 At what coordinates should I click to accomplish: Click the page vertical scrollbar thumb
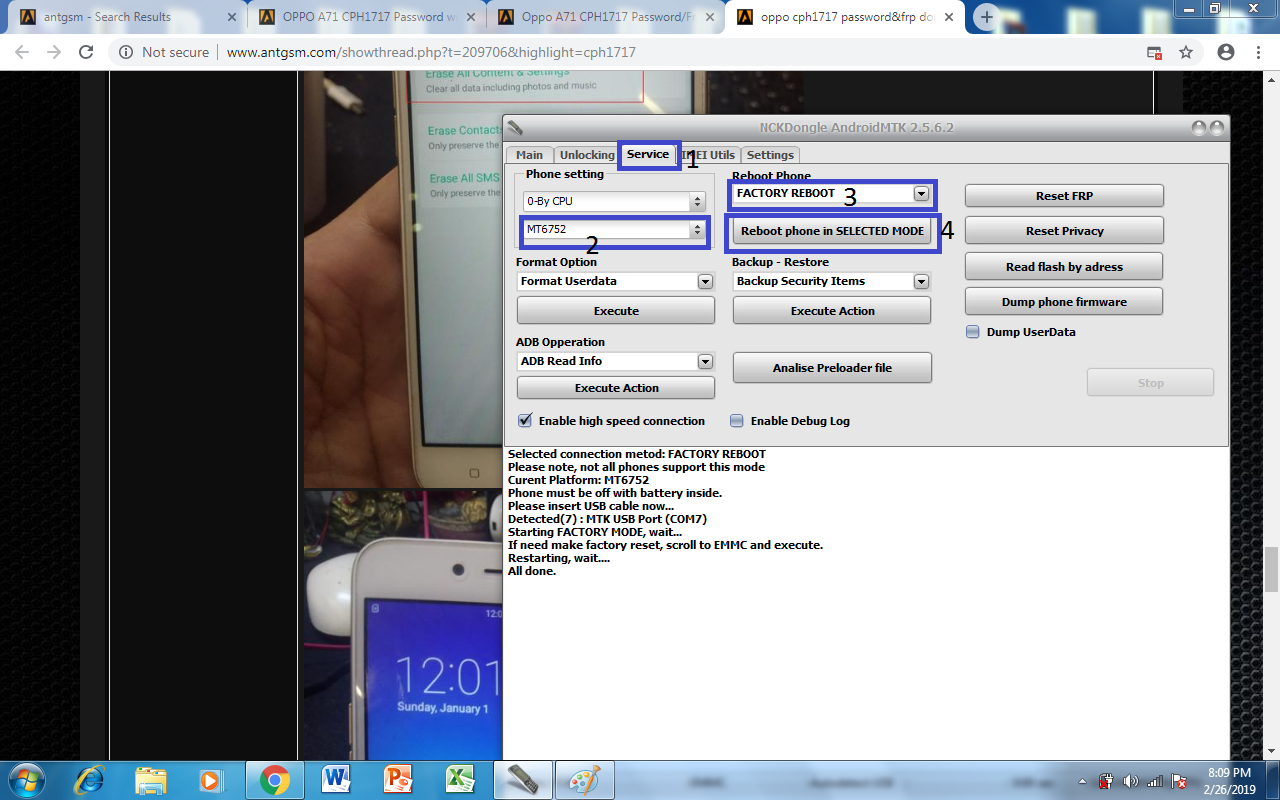click(x=1271, y=569)
